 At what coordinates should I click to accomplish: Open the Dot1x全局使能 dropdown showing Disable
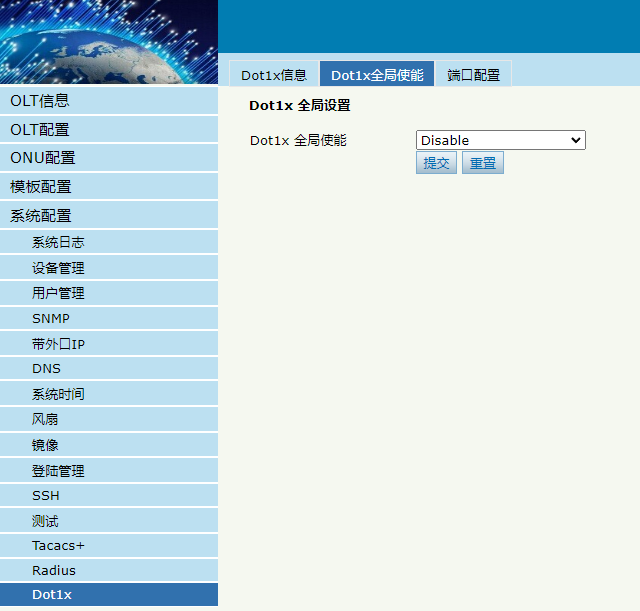(x=500, y=140)
